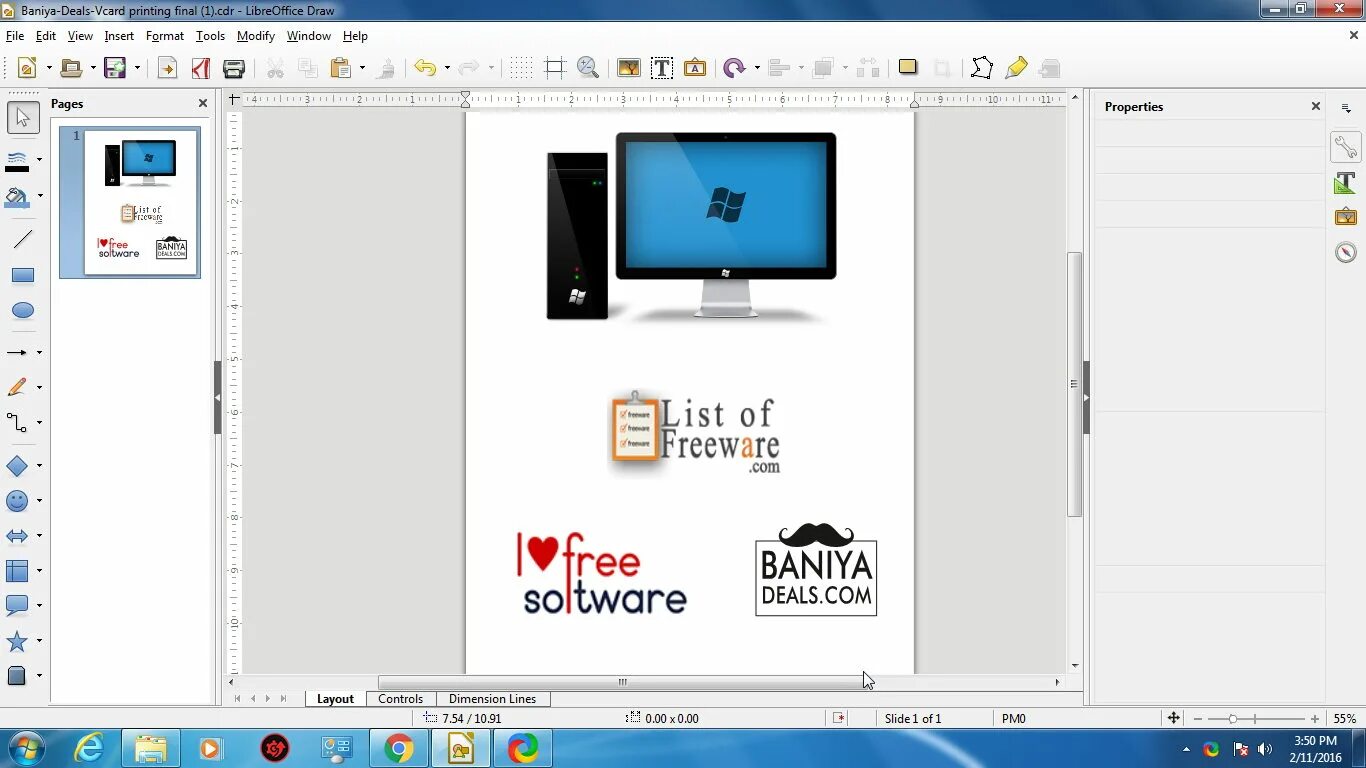Close the Properties sidebar
Viewport: 1366px width, 768px height.
click(1316, 106)
